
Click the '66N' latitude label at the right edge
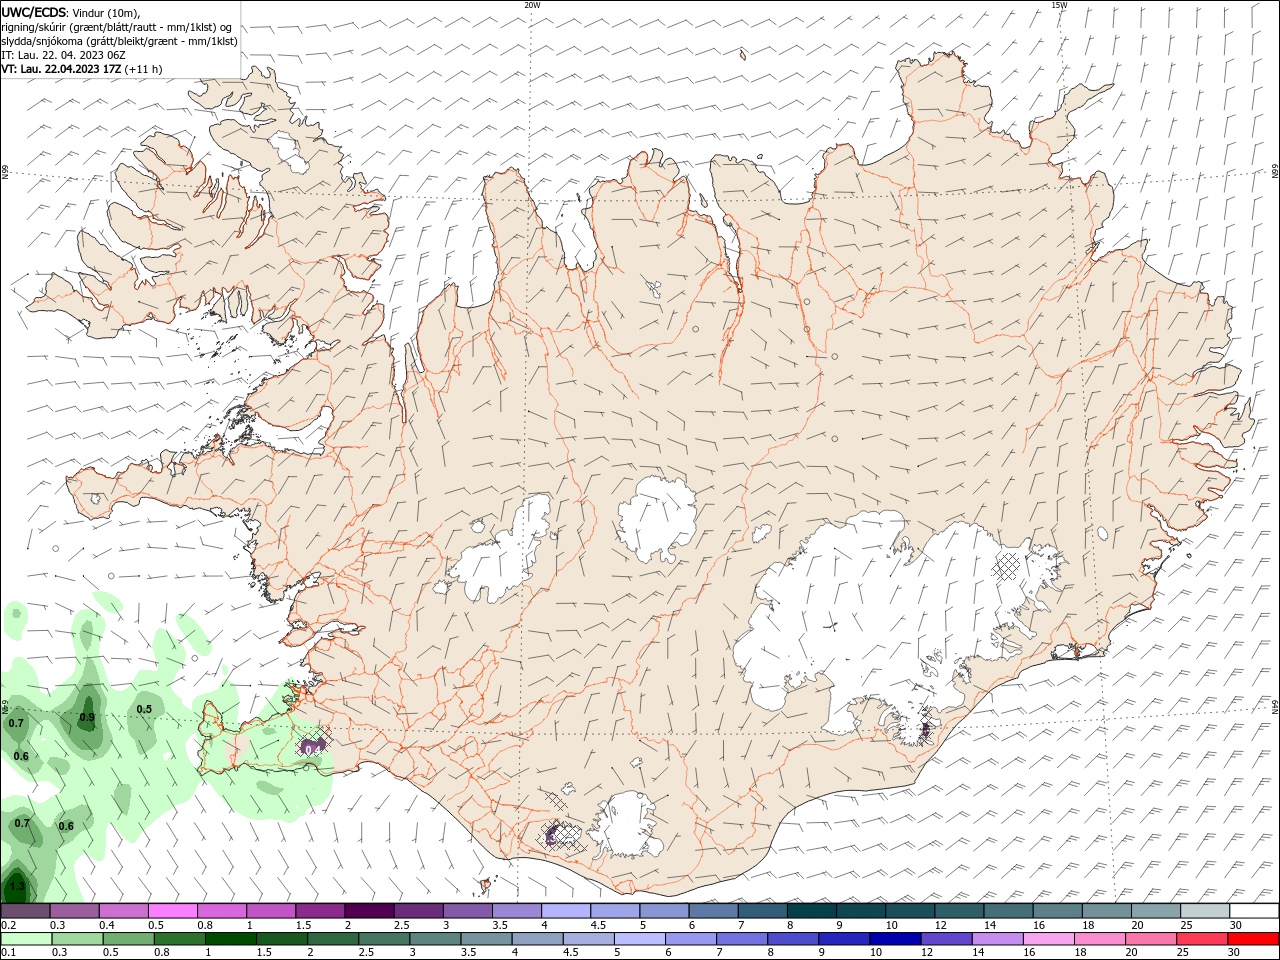1275,172
